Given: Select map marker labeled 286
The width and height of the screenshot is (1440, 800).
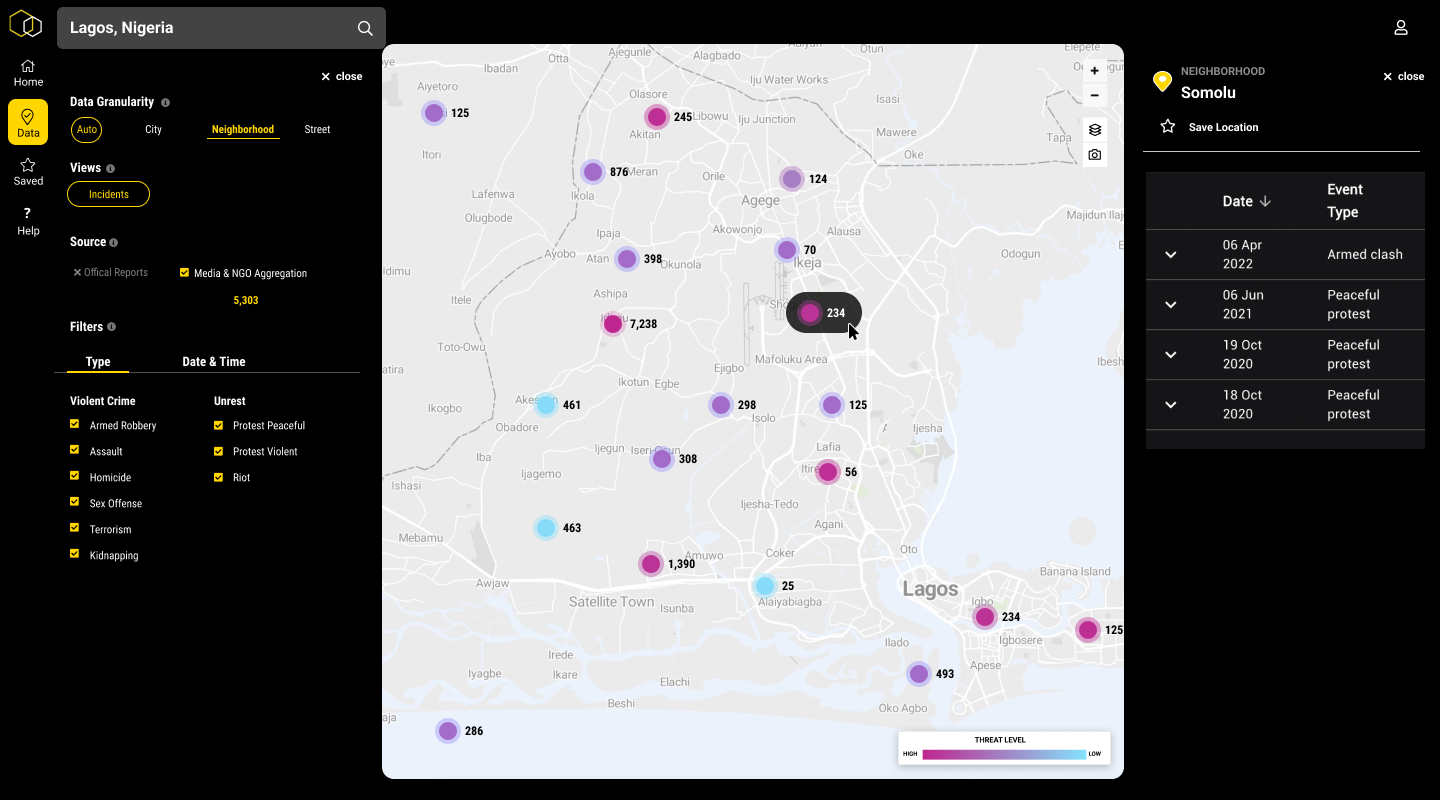Looking at the screenshot, I should pos(448,731).
